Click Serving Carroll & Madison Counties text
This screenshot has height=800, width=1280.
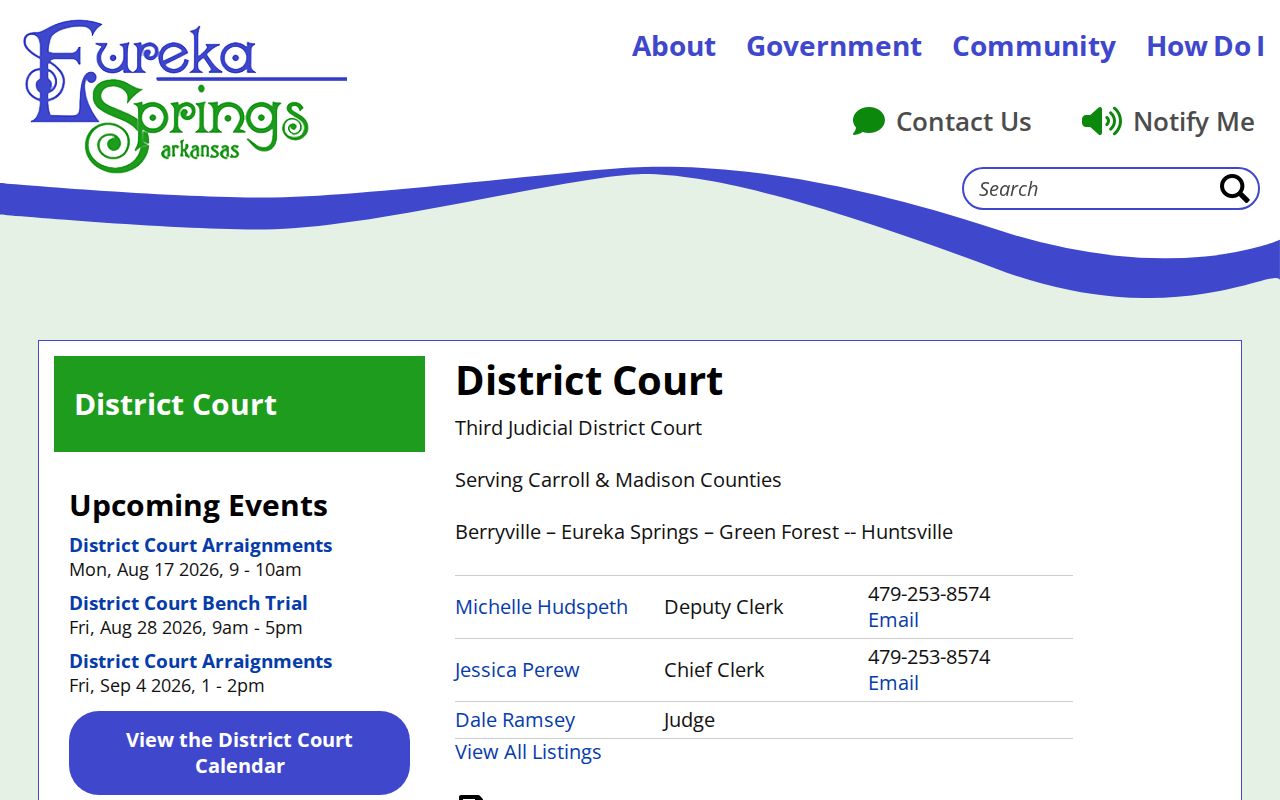[x=618, y=480]
